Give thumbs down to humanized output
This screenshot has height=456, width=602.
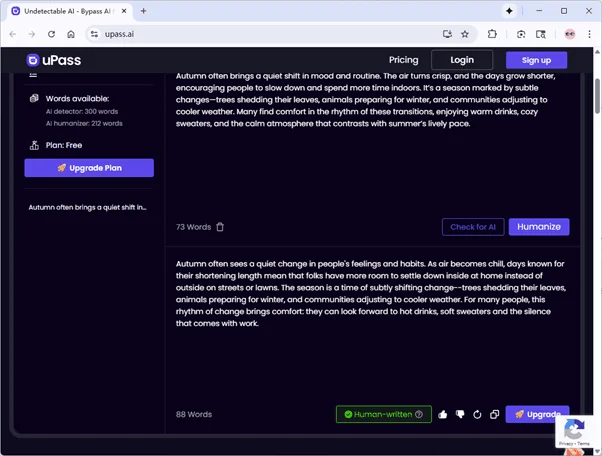click(x=460, y=414)
